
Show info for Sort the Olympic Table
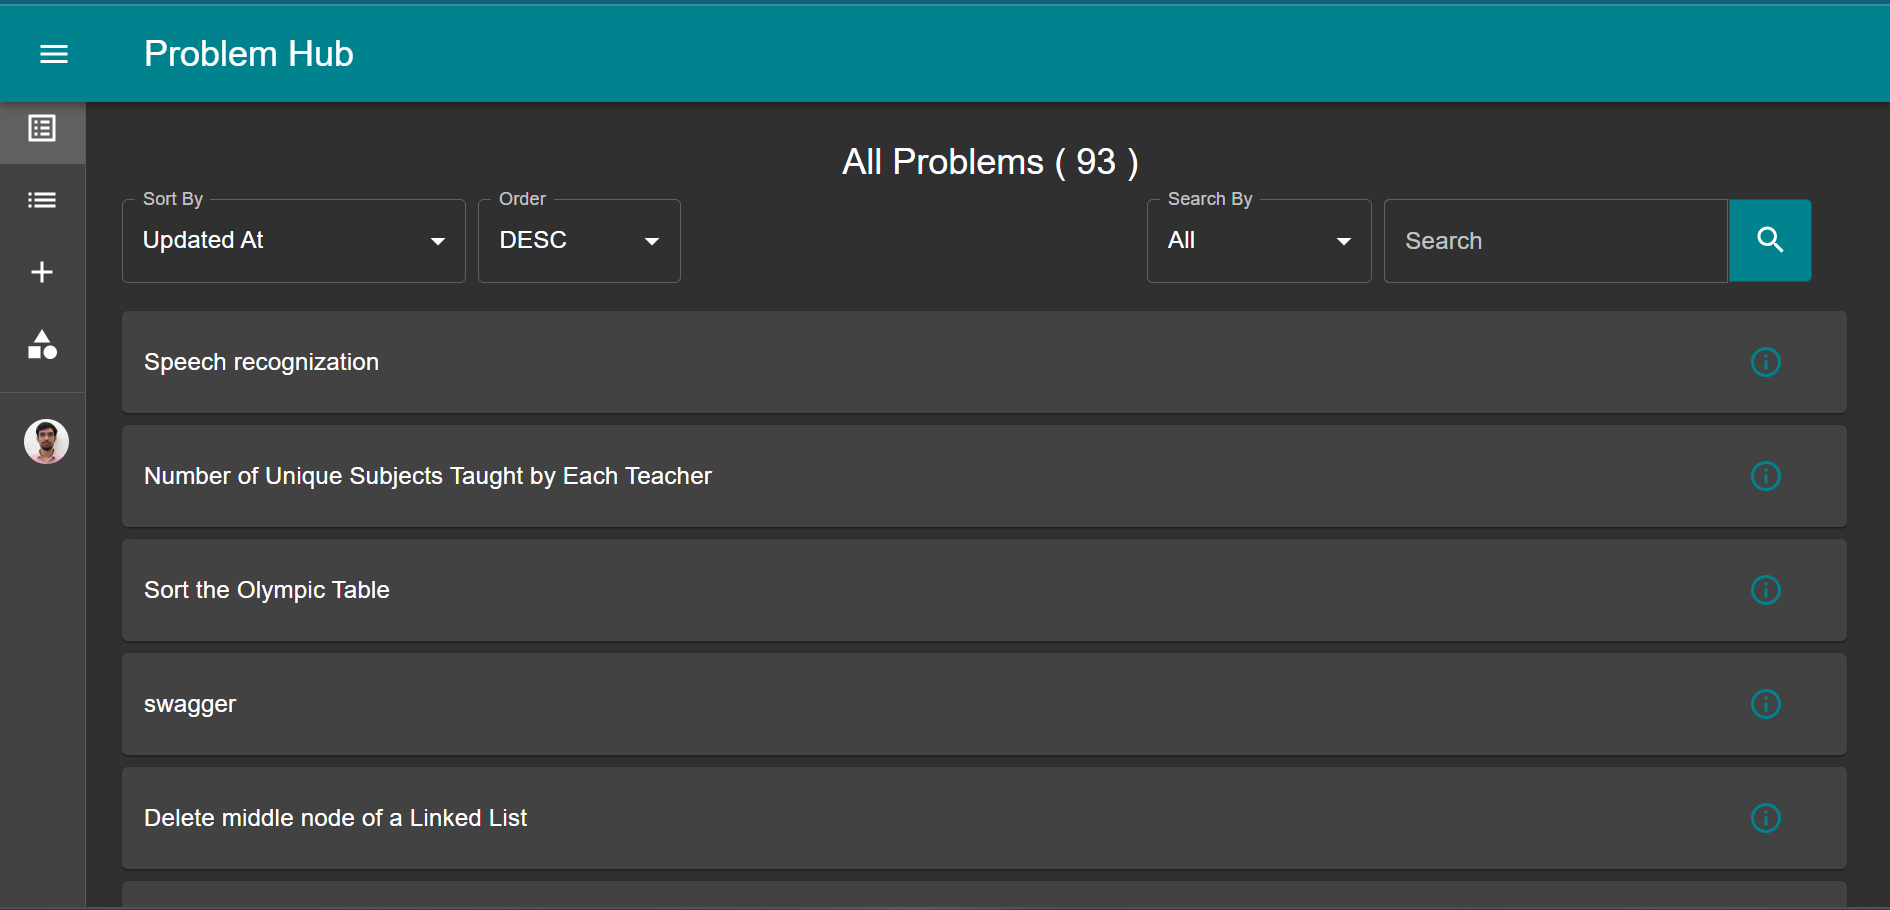1766,590
